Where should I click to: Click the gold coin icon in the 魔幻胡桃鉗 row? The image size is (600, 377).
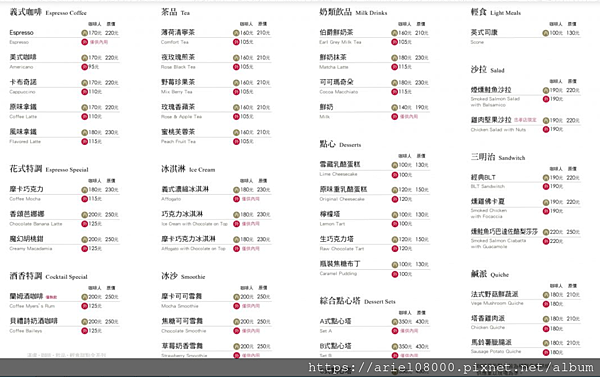pyautogui.click(x=85, y=240)
